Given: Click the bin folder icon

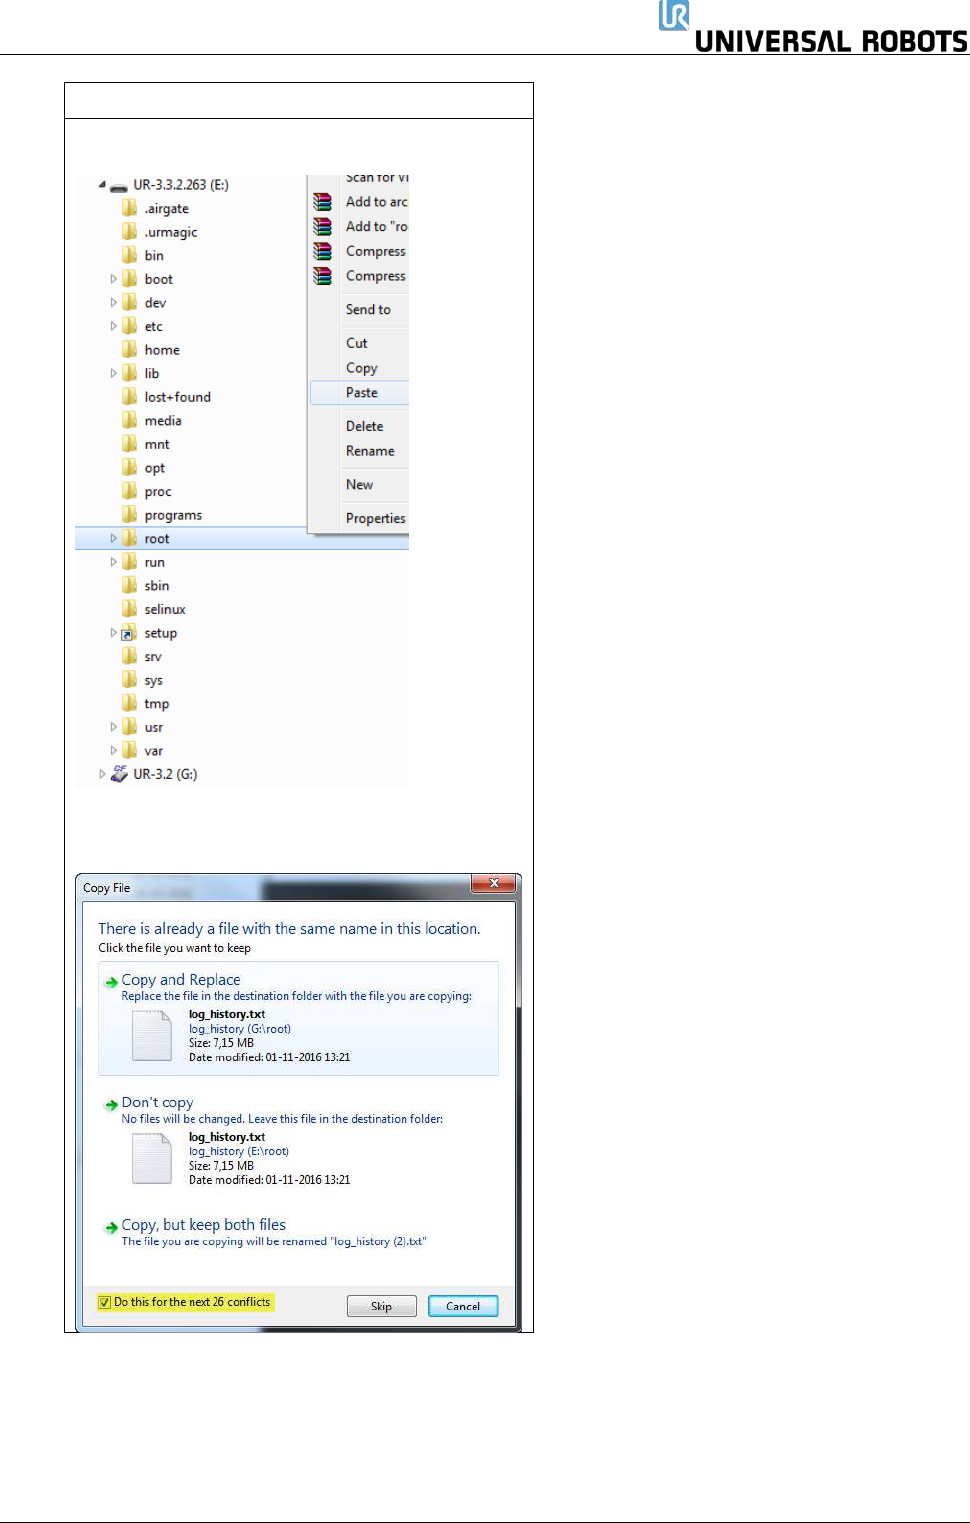Looking at the screenshot, I should [x=130, y=255].
